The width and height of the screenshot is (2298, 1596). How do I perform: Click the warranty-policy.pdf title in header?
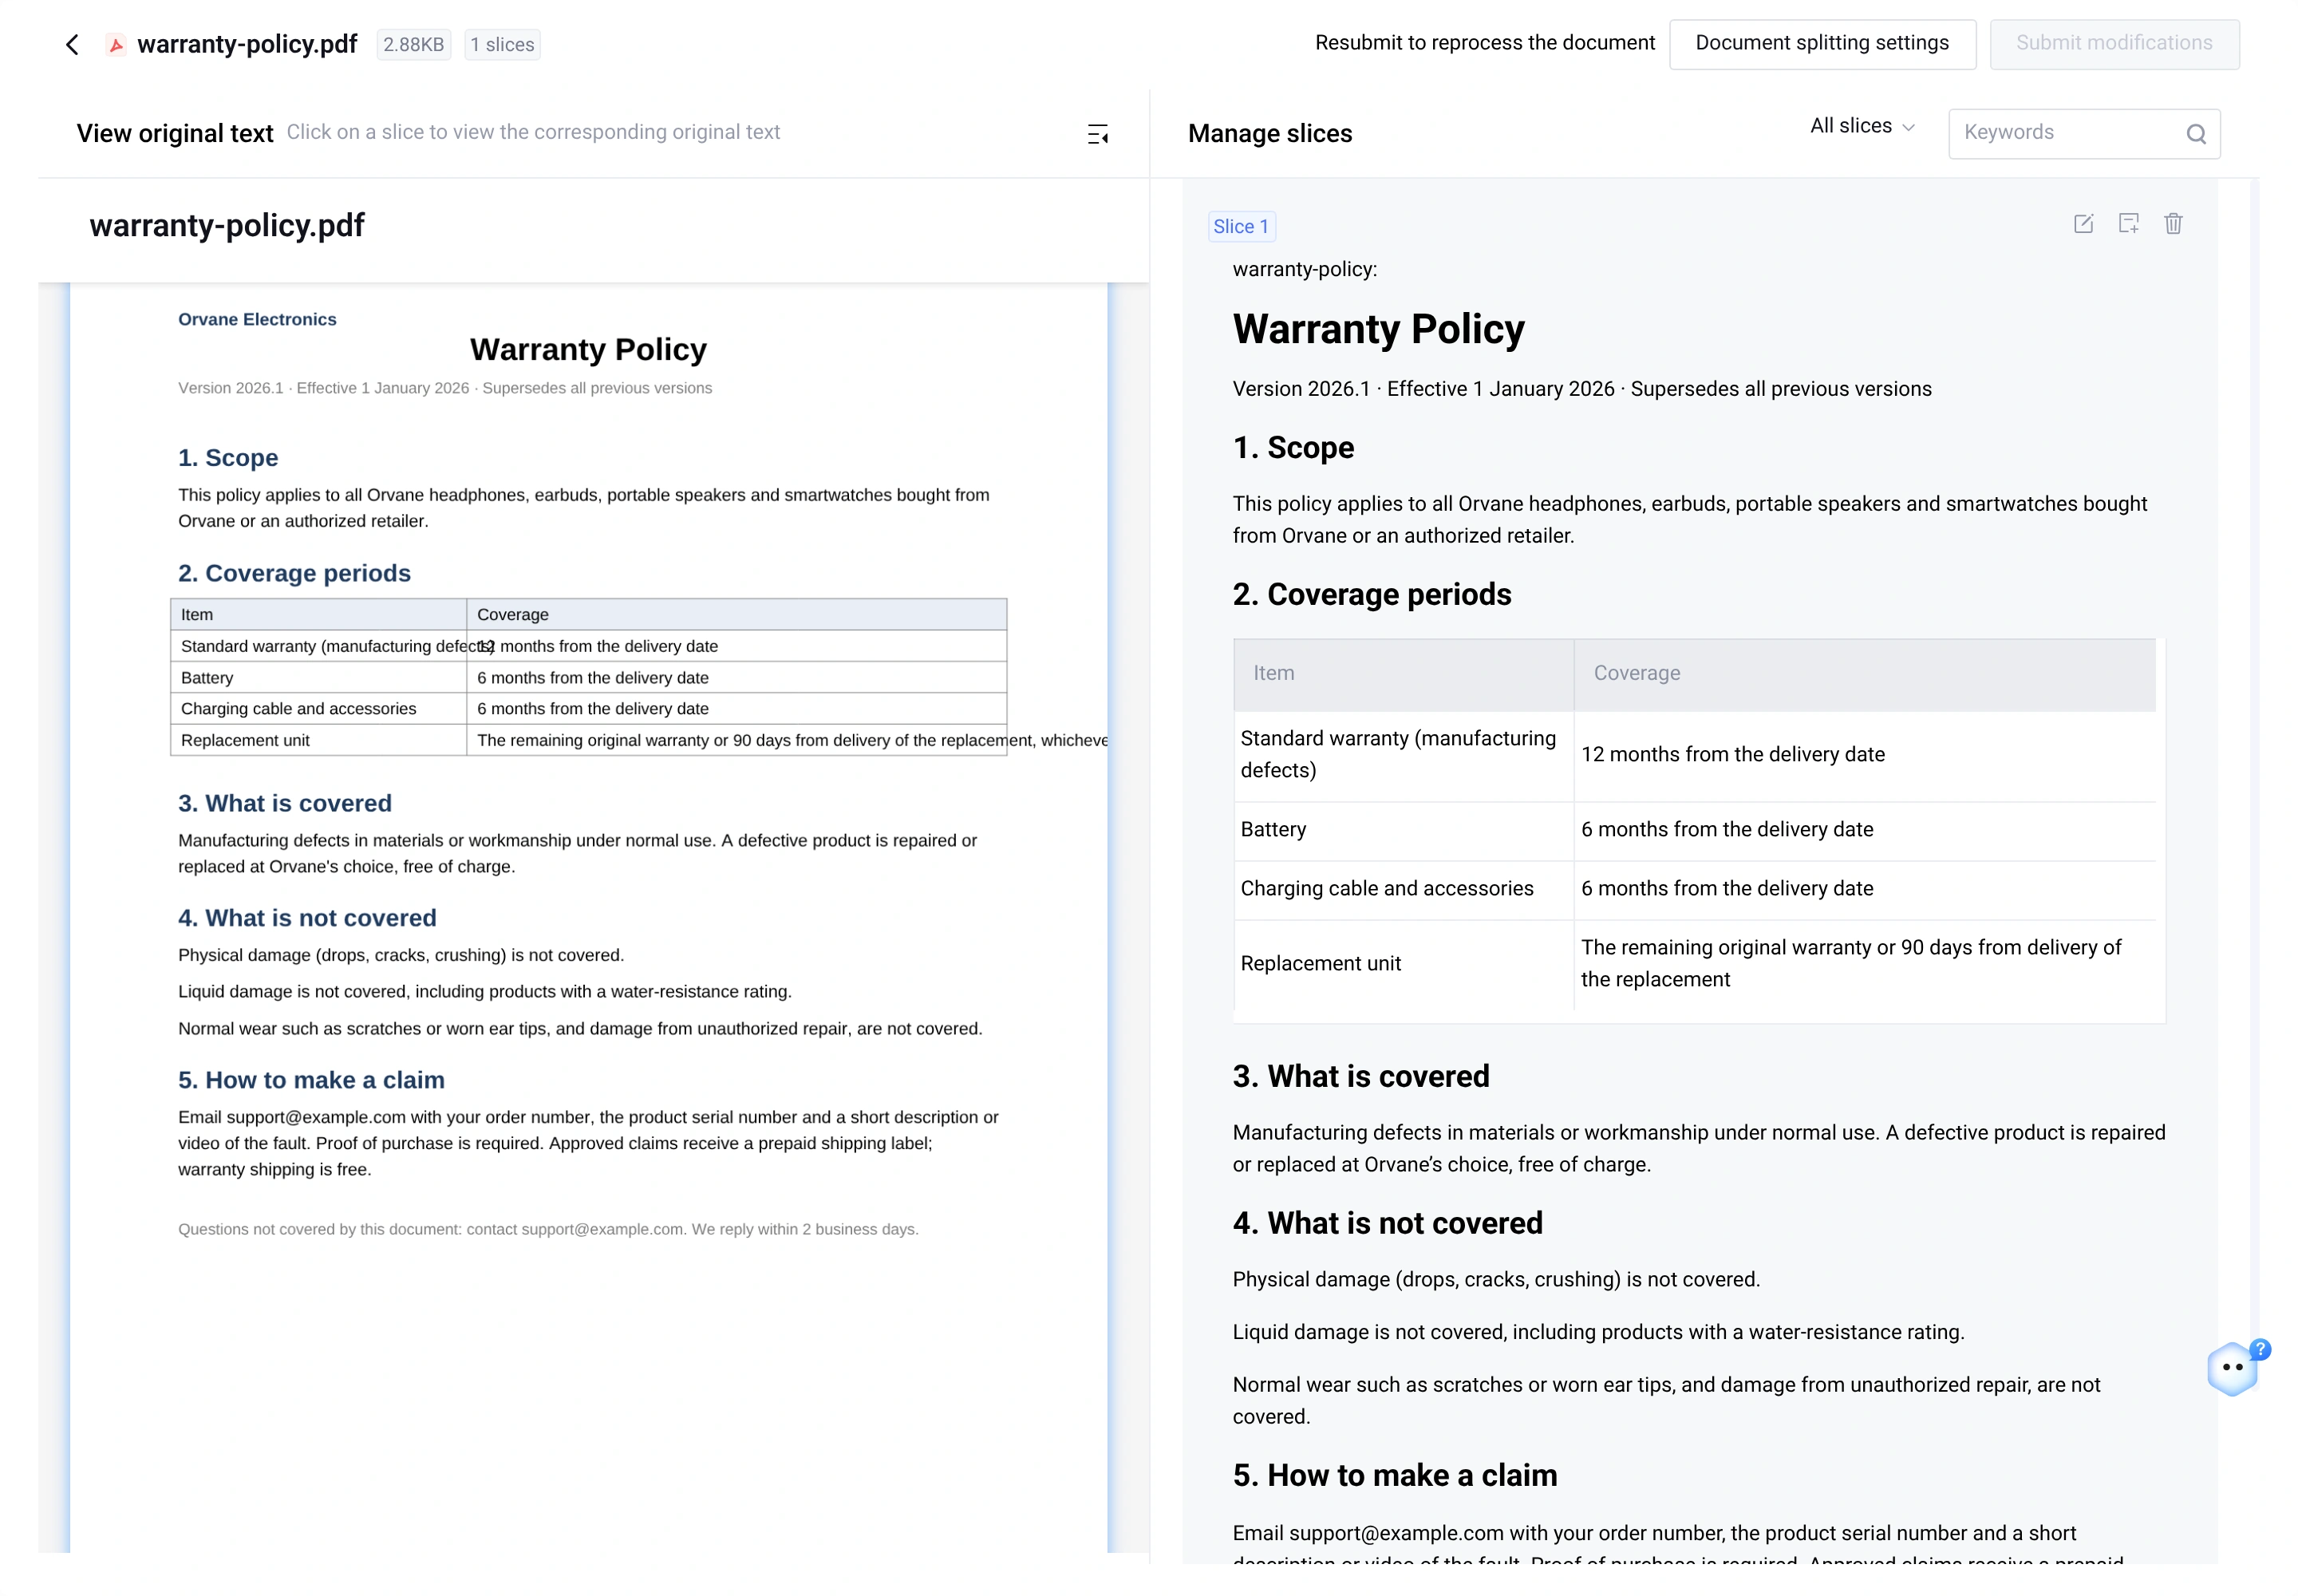tap(247, 44)
